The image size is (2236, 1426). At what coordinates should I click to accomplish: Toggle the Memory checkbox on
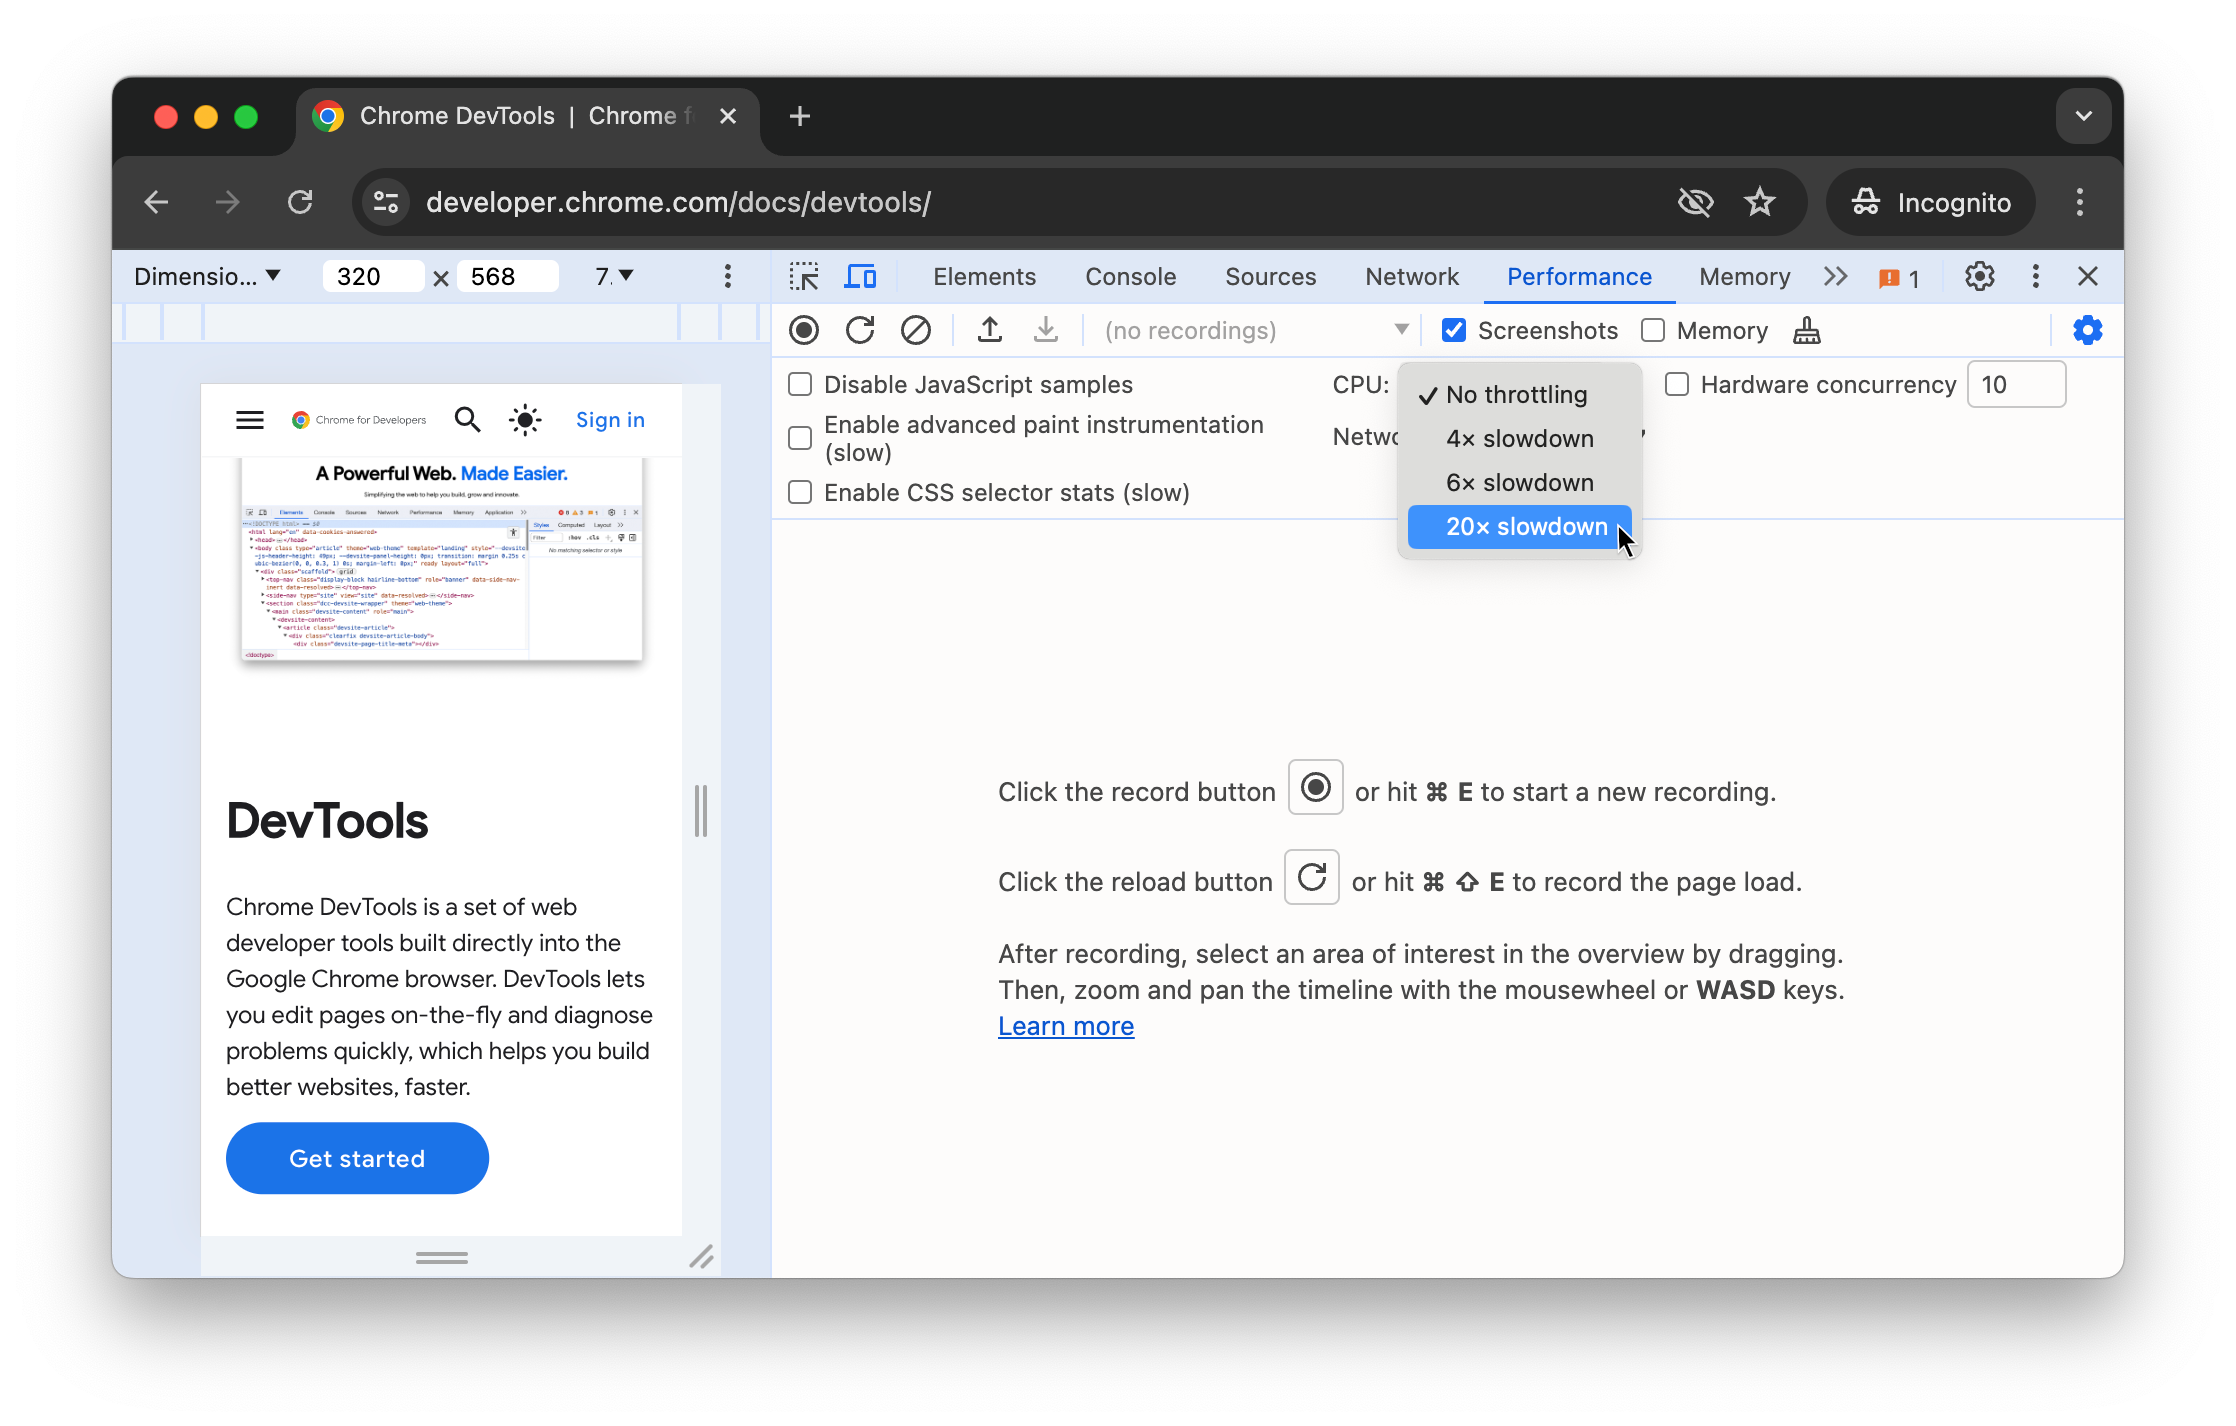(1653, 331)
